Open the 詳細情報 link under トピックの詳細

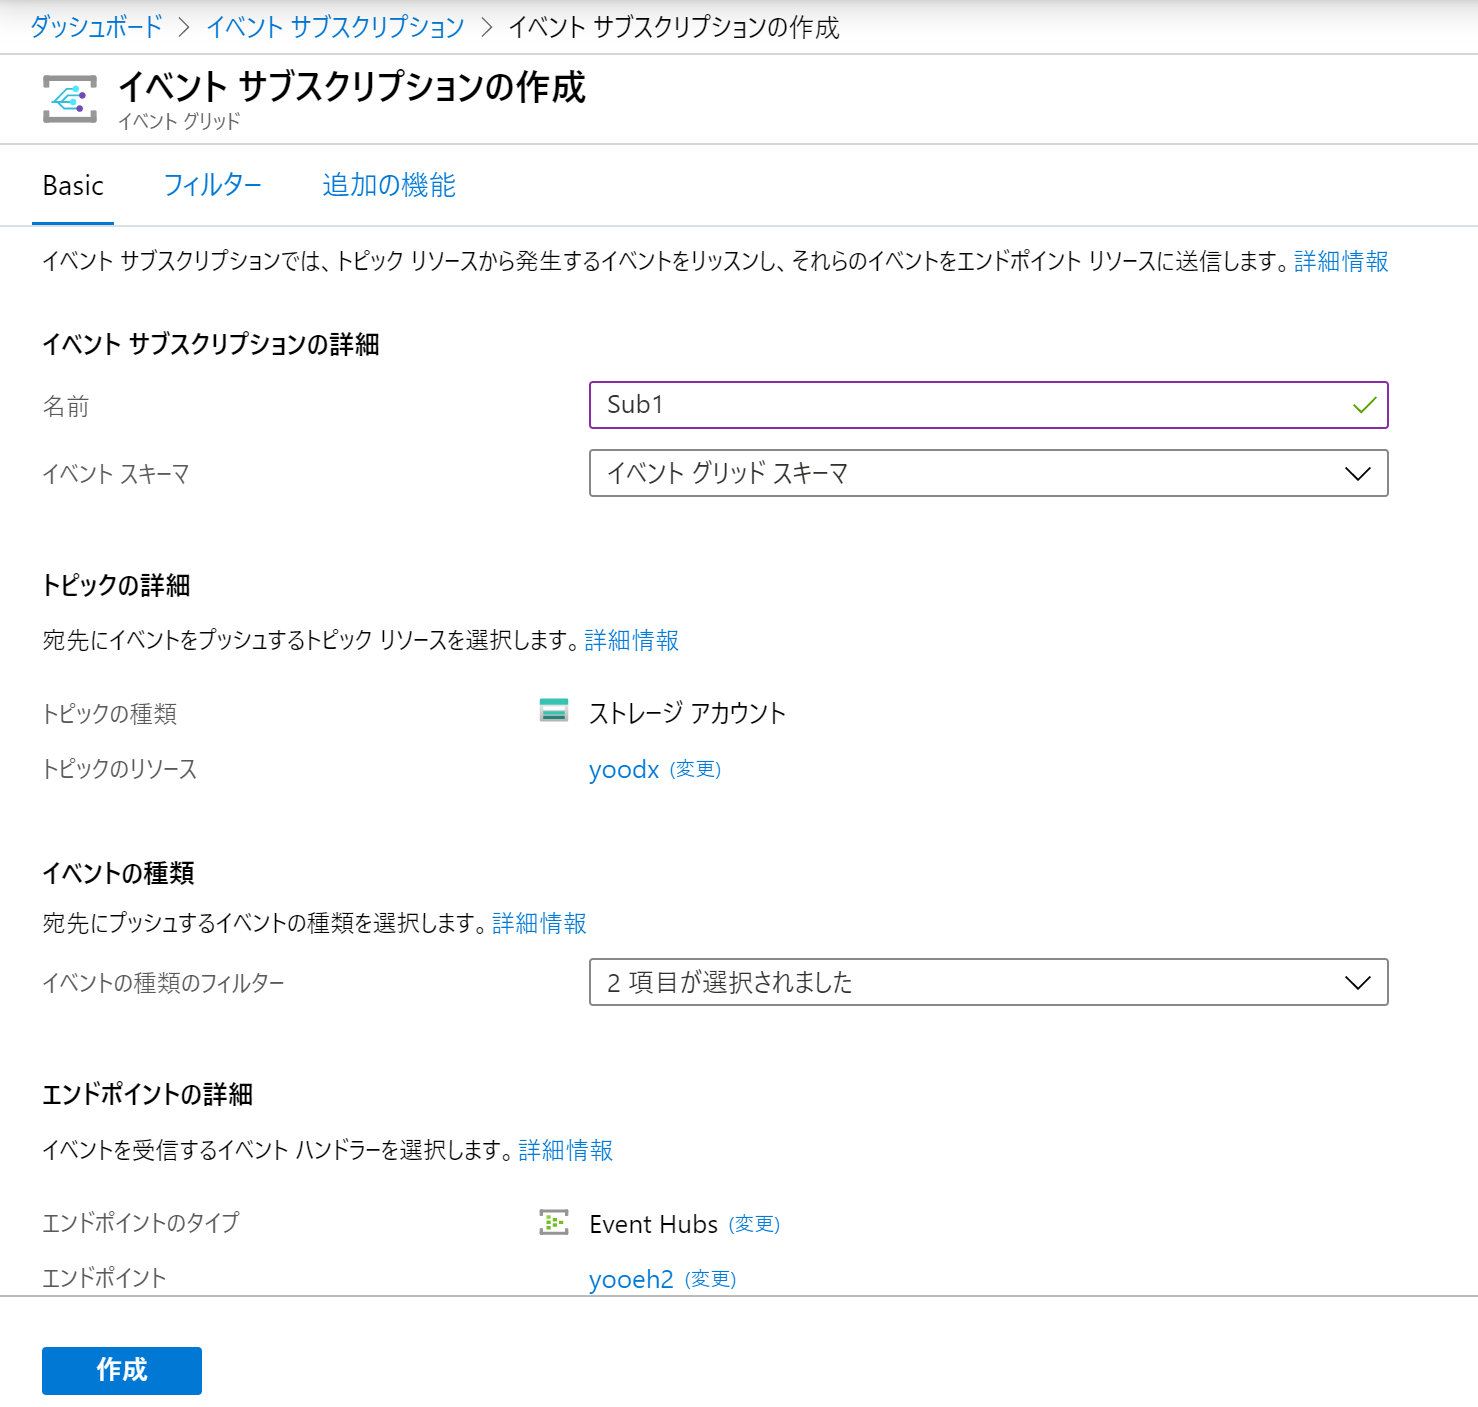tap(632, 641)
